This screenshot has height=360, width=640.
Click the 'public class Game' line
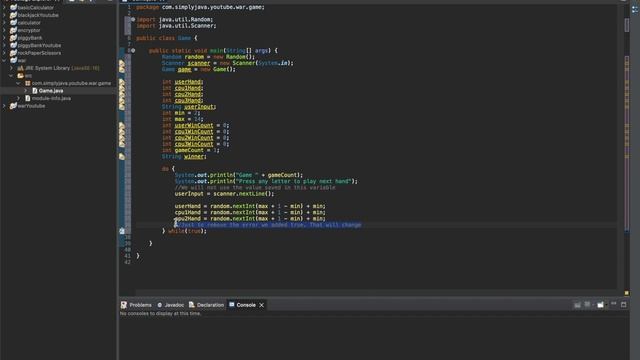pos(167,38)
